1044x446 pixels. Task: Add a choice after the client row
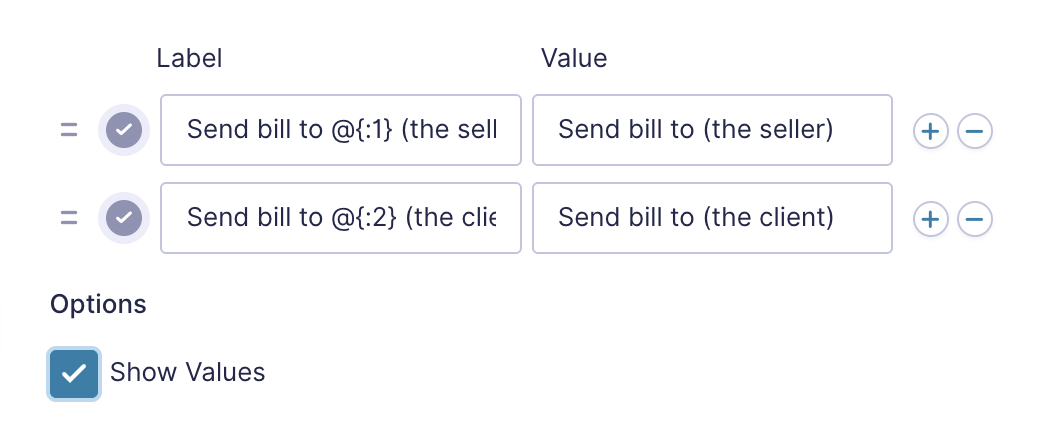(930, 218)
